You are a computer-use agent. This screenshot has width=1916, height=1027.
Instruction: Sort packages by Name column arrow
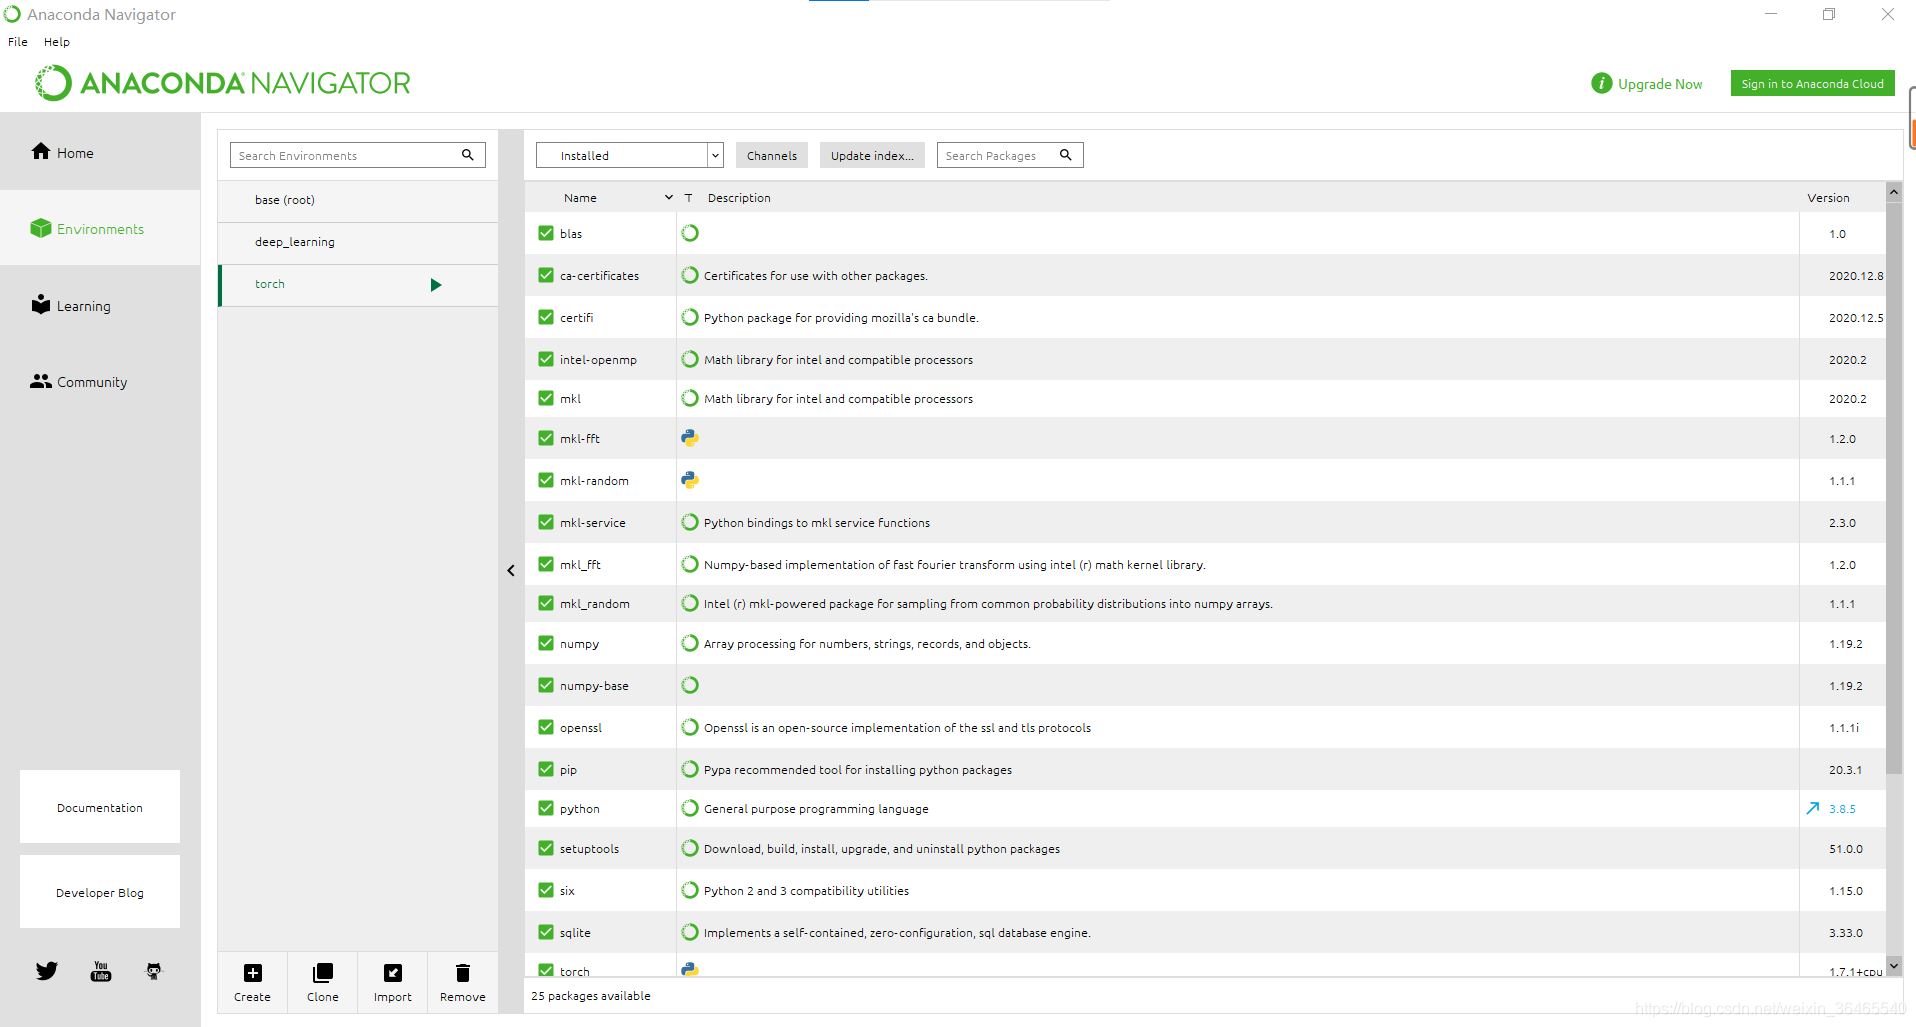[x=669, y=198]
